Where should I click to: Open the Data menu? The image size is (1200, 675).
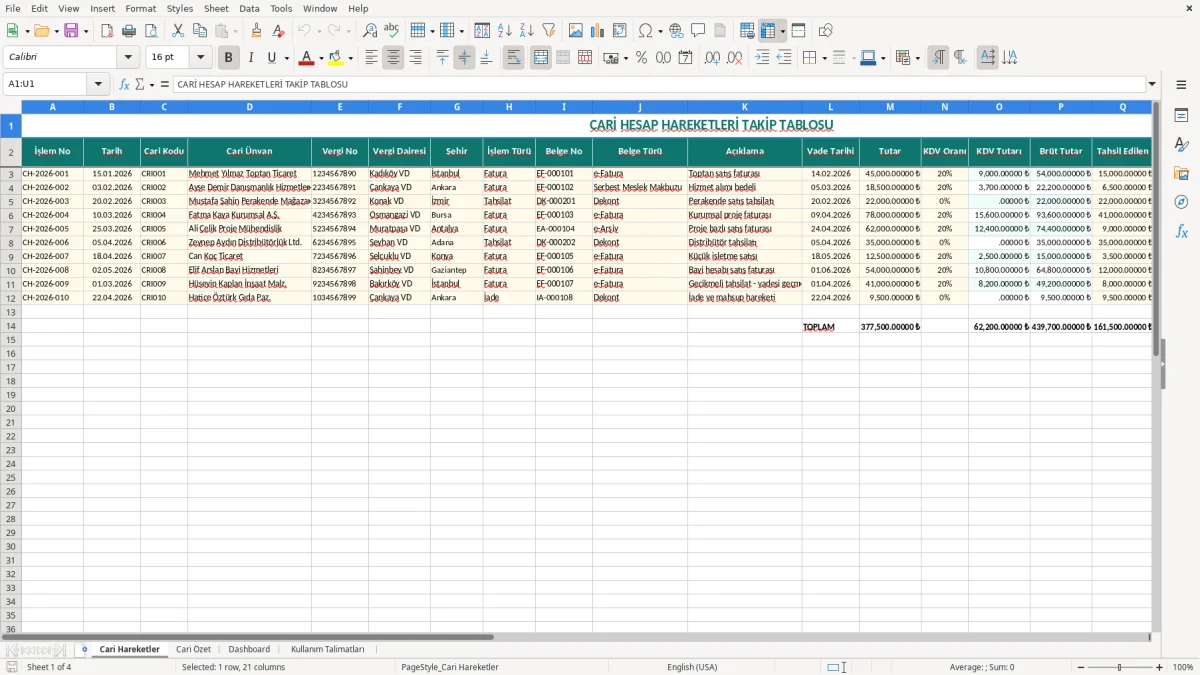coord(249,8)
